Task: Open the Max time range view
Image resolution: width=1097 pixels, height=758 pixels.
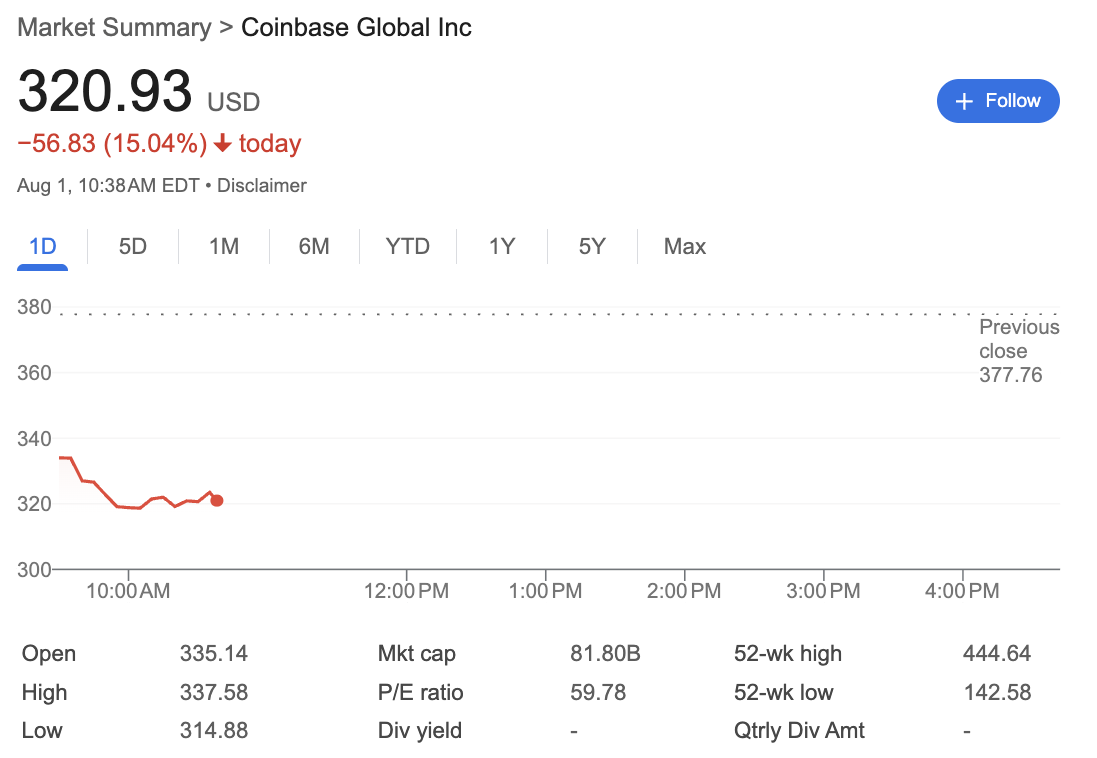Action: 684,246
